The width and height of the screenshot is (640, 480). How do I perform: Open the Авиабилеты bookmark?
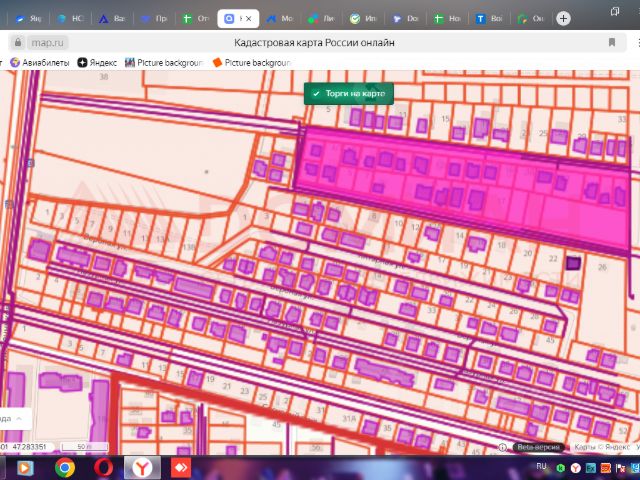pos(41,62)
